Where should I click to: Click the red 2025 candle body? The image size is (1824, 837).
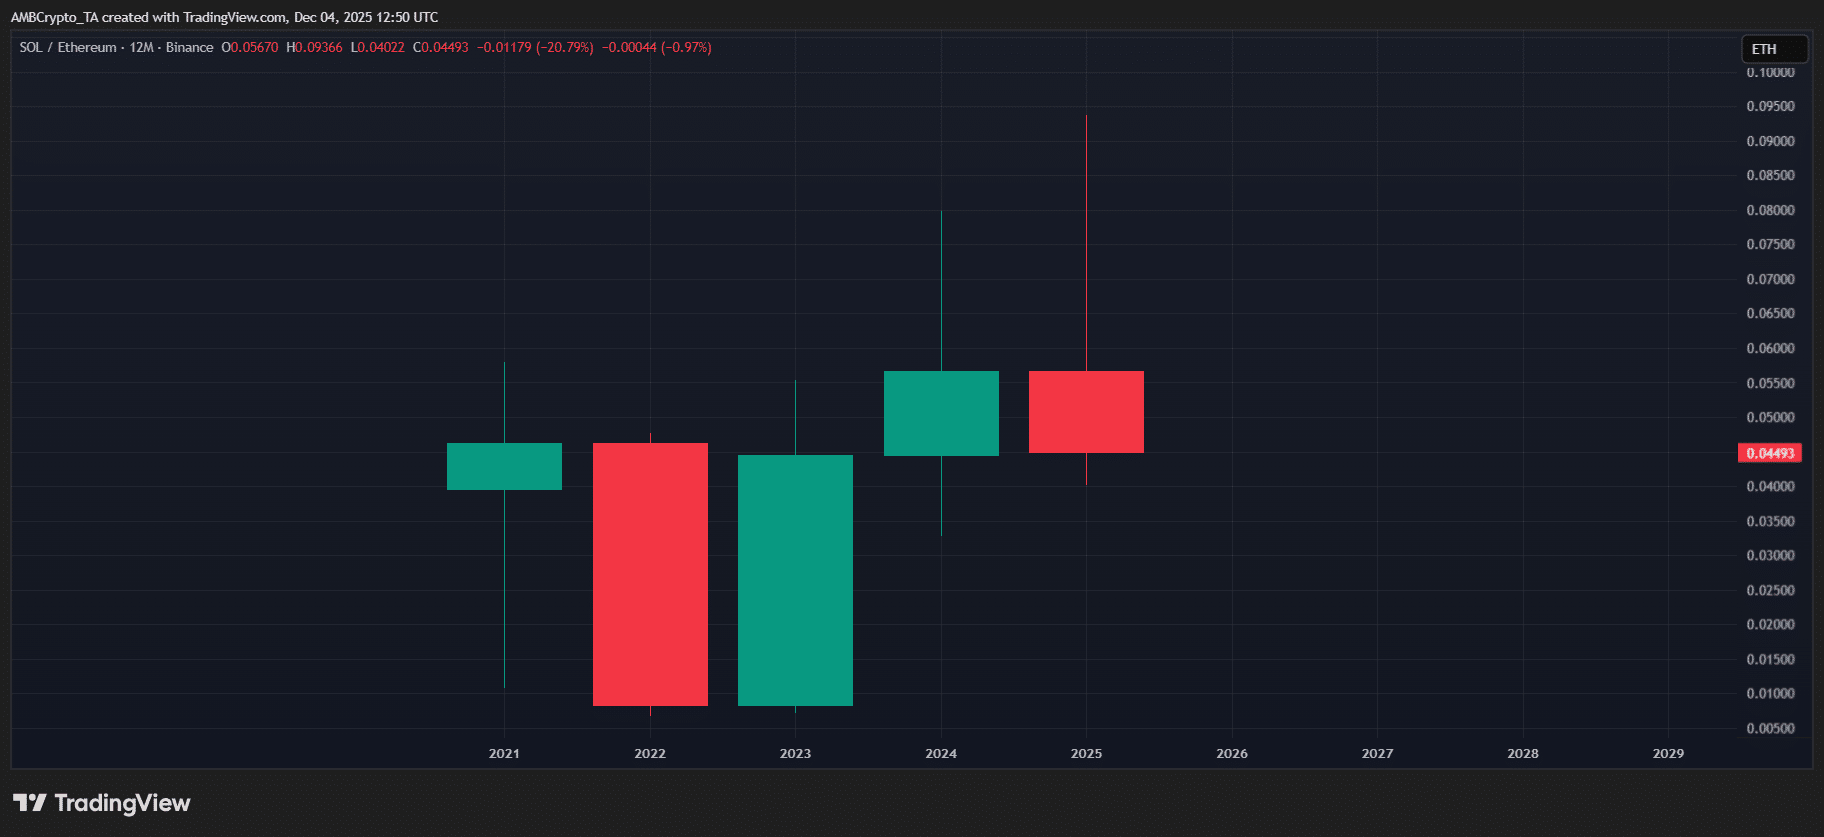pos(1086,412)
